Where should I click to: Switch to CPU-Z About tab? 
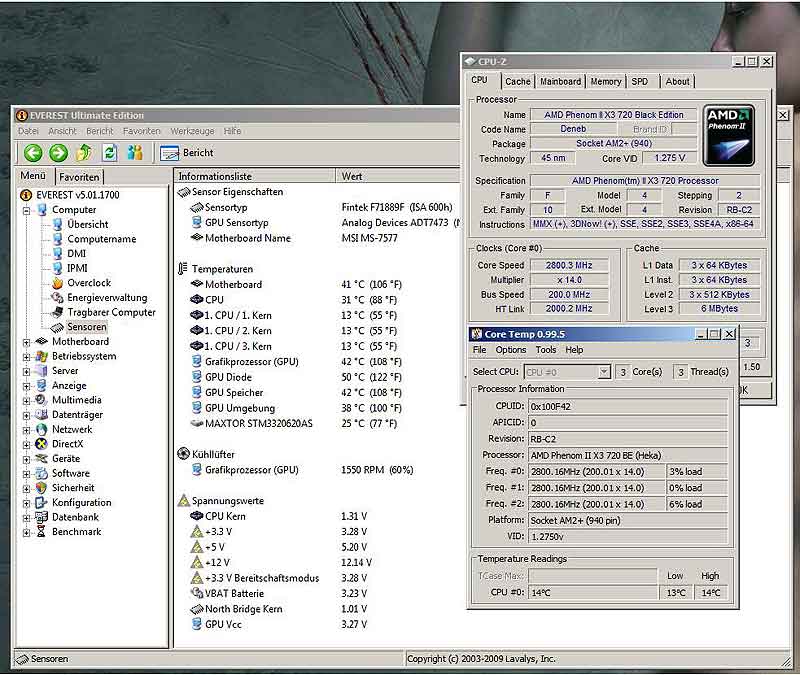[x=677, y=81]
